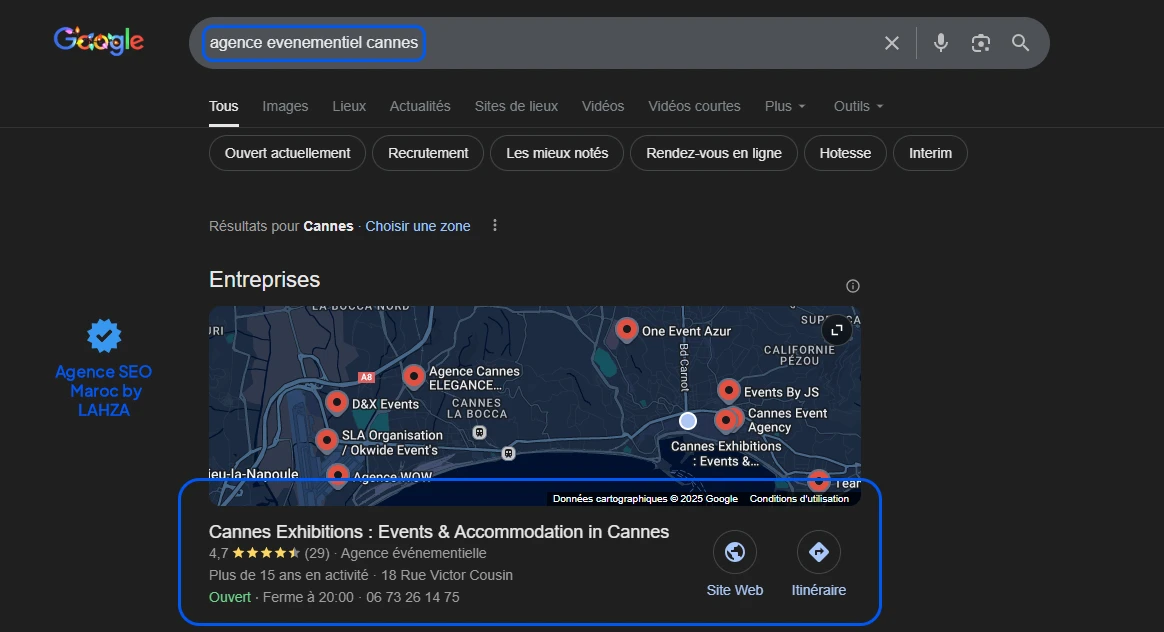Click the address 18 Rue Victor Cousin
This screenshot has width=1164, height=632.
pos(447,575)
